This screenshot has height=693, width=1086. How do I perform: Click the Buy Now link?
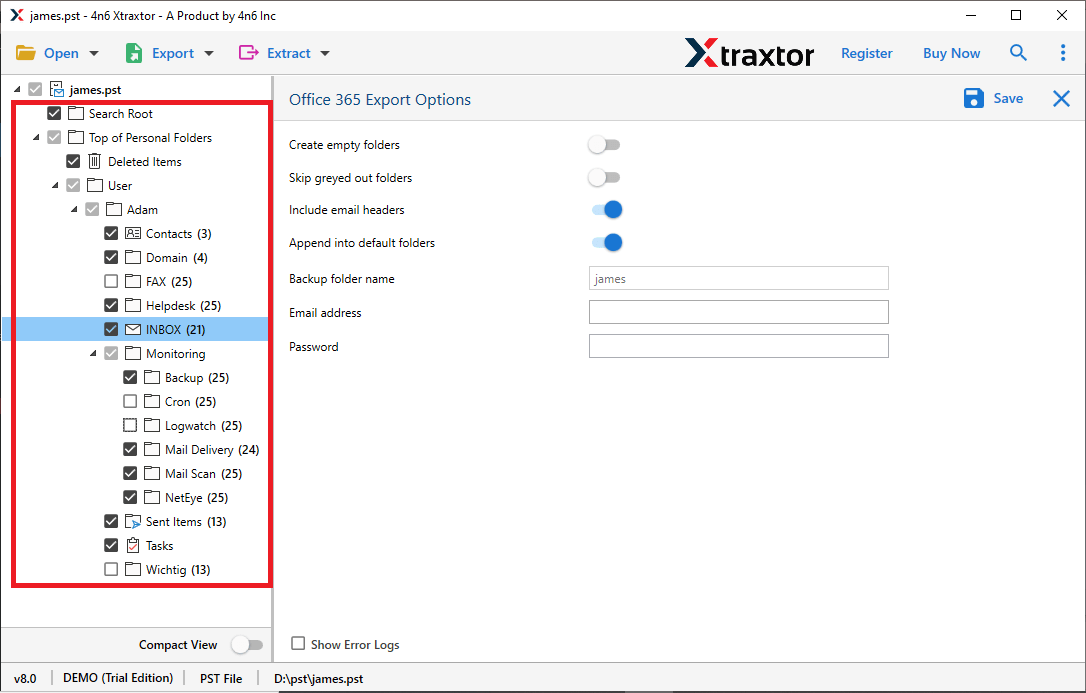952,53
